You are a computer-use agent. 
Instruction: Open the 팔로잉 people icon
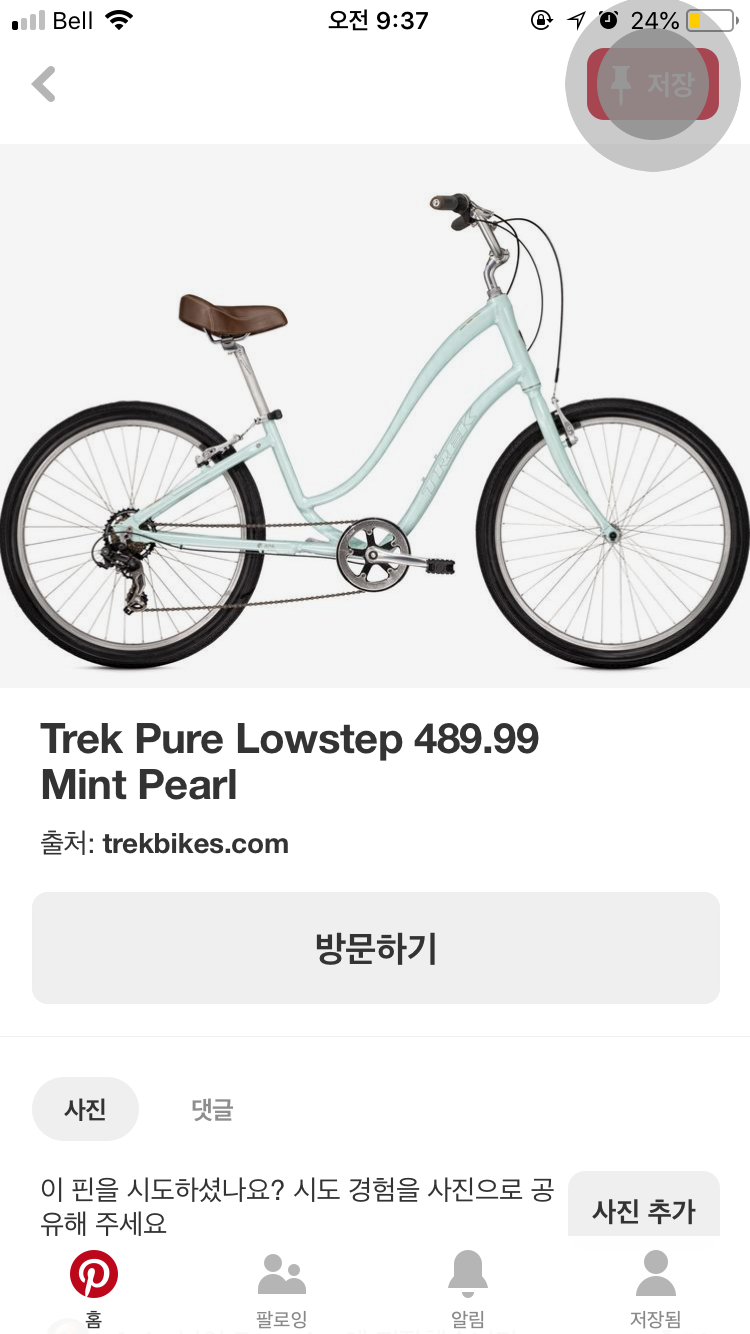[x=281, y=1274]
